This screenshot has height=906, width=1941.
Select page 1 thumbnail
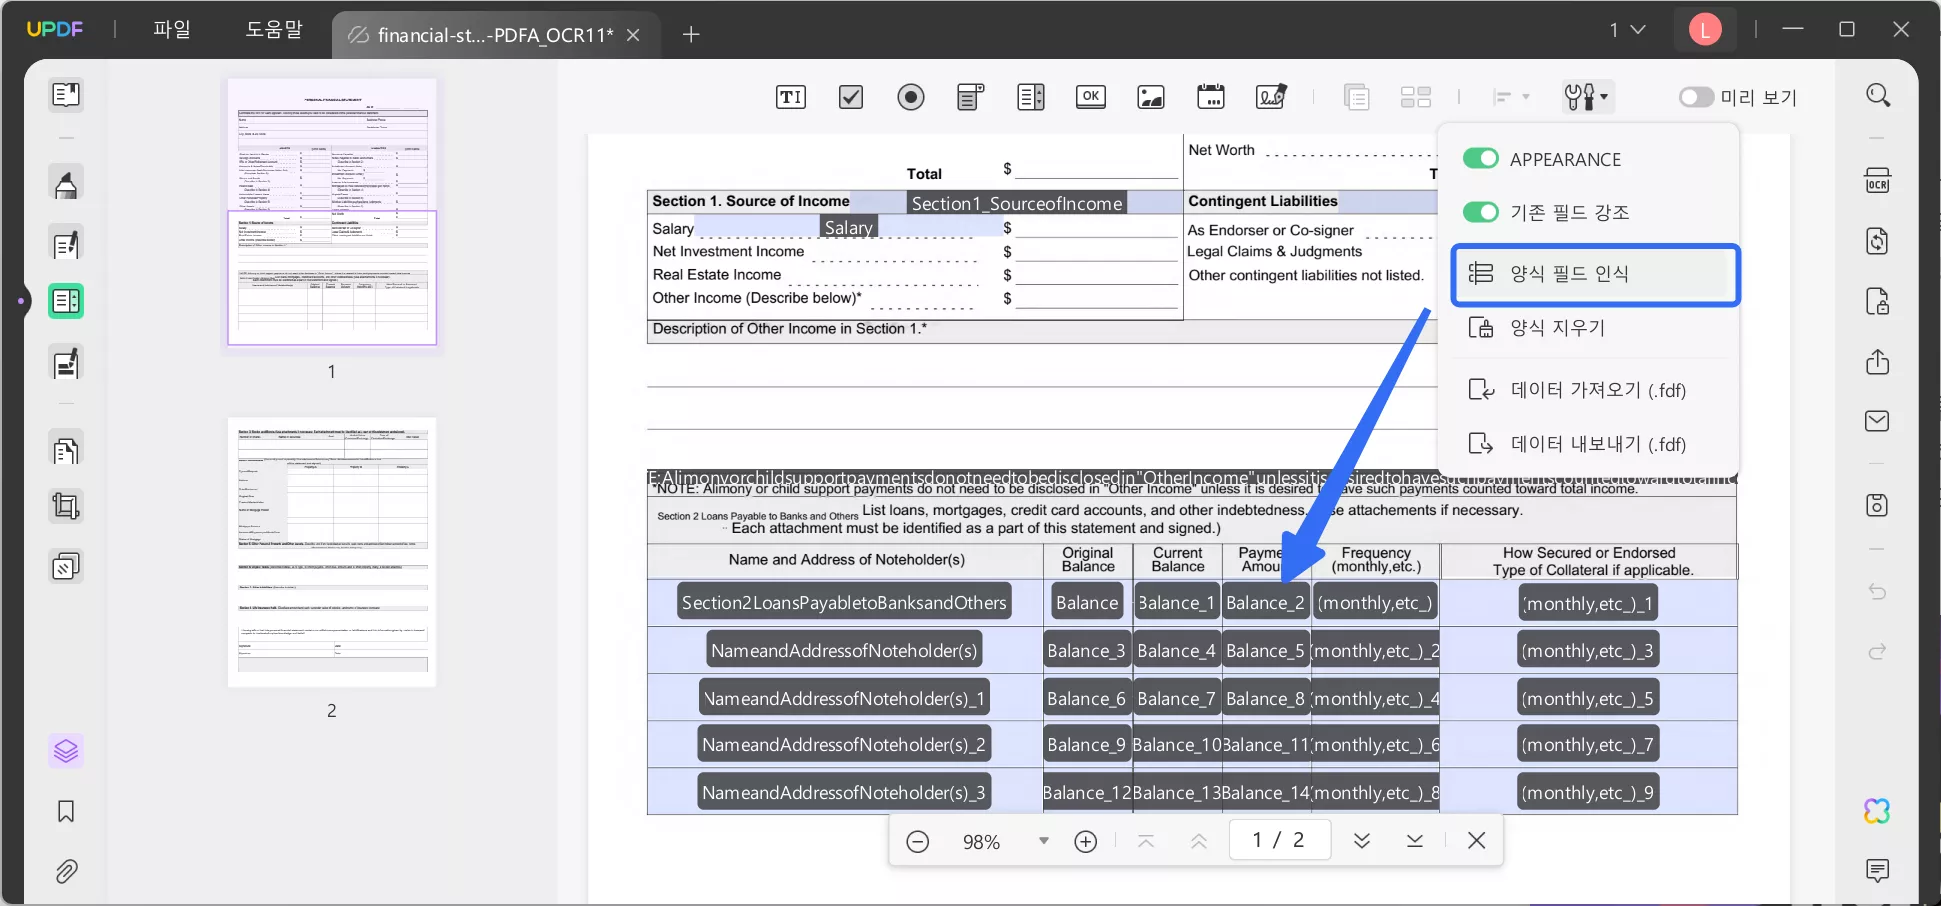pyautogui.click(x=332, y=212)
